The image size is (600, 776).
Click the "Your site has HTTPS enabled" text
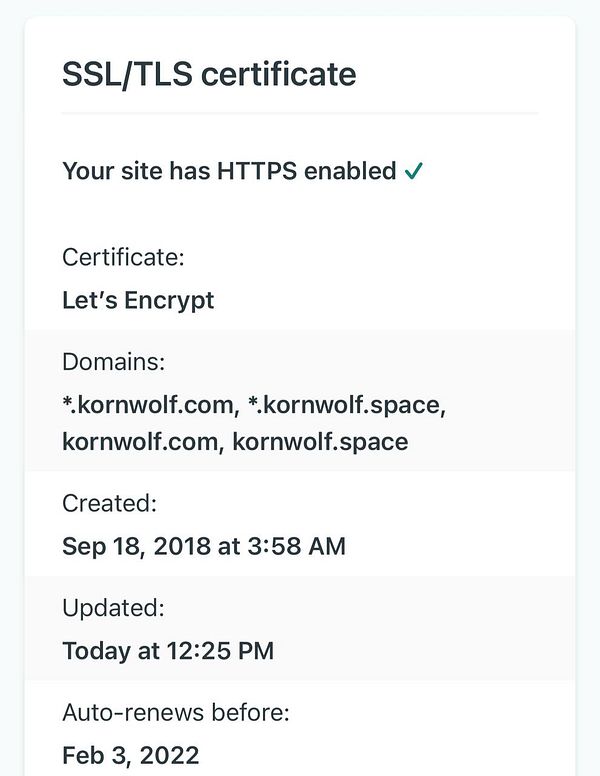(229, 171)
